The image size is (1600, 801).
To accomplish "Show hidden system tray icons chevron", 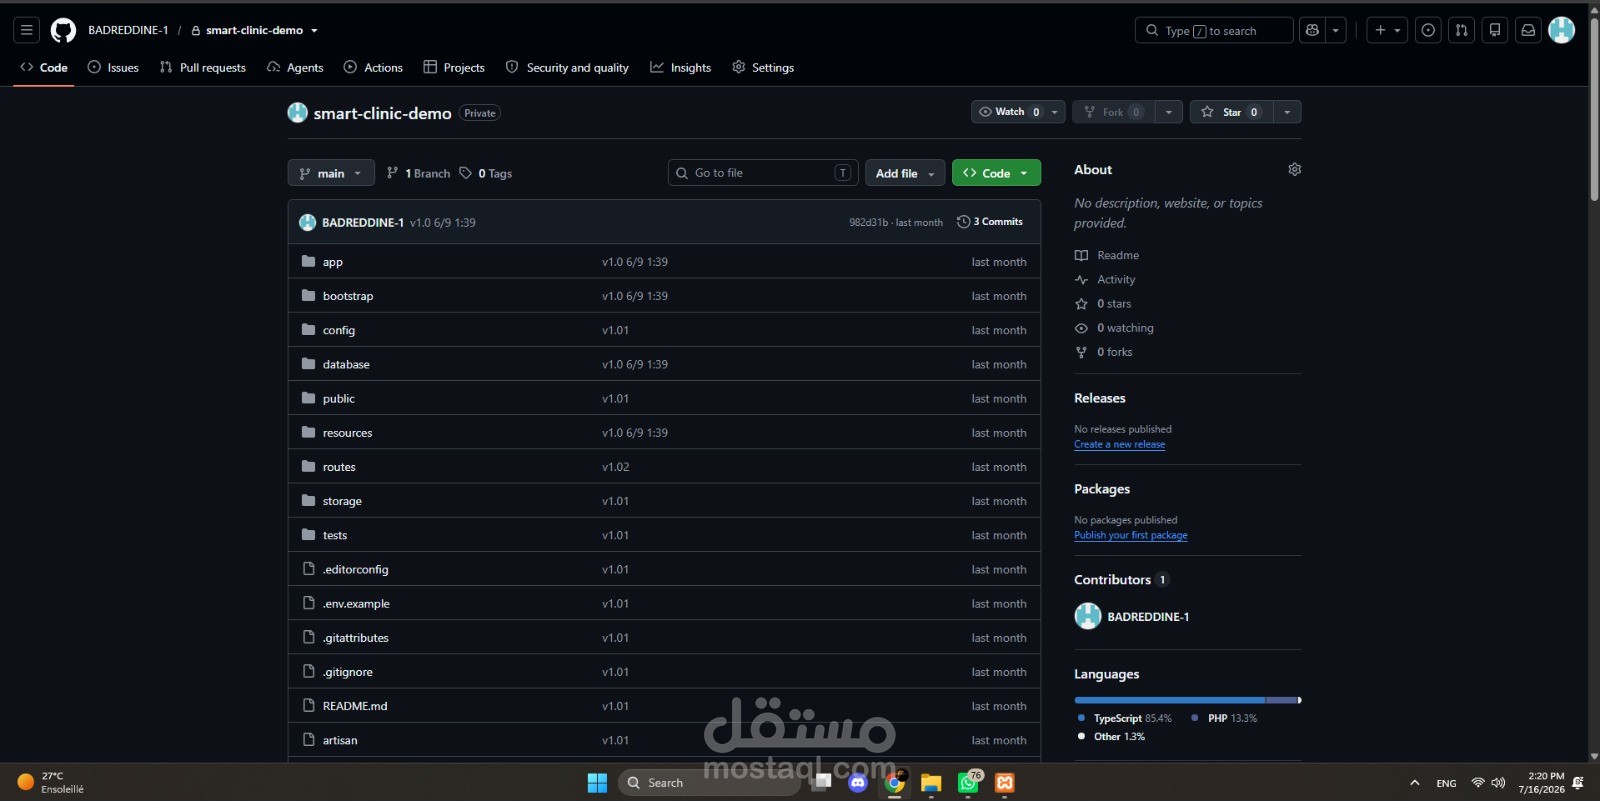I will tap(1414, 783).
